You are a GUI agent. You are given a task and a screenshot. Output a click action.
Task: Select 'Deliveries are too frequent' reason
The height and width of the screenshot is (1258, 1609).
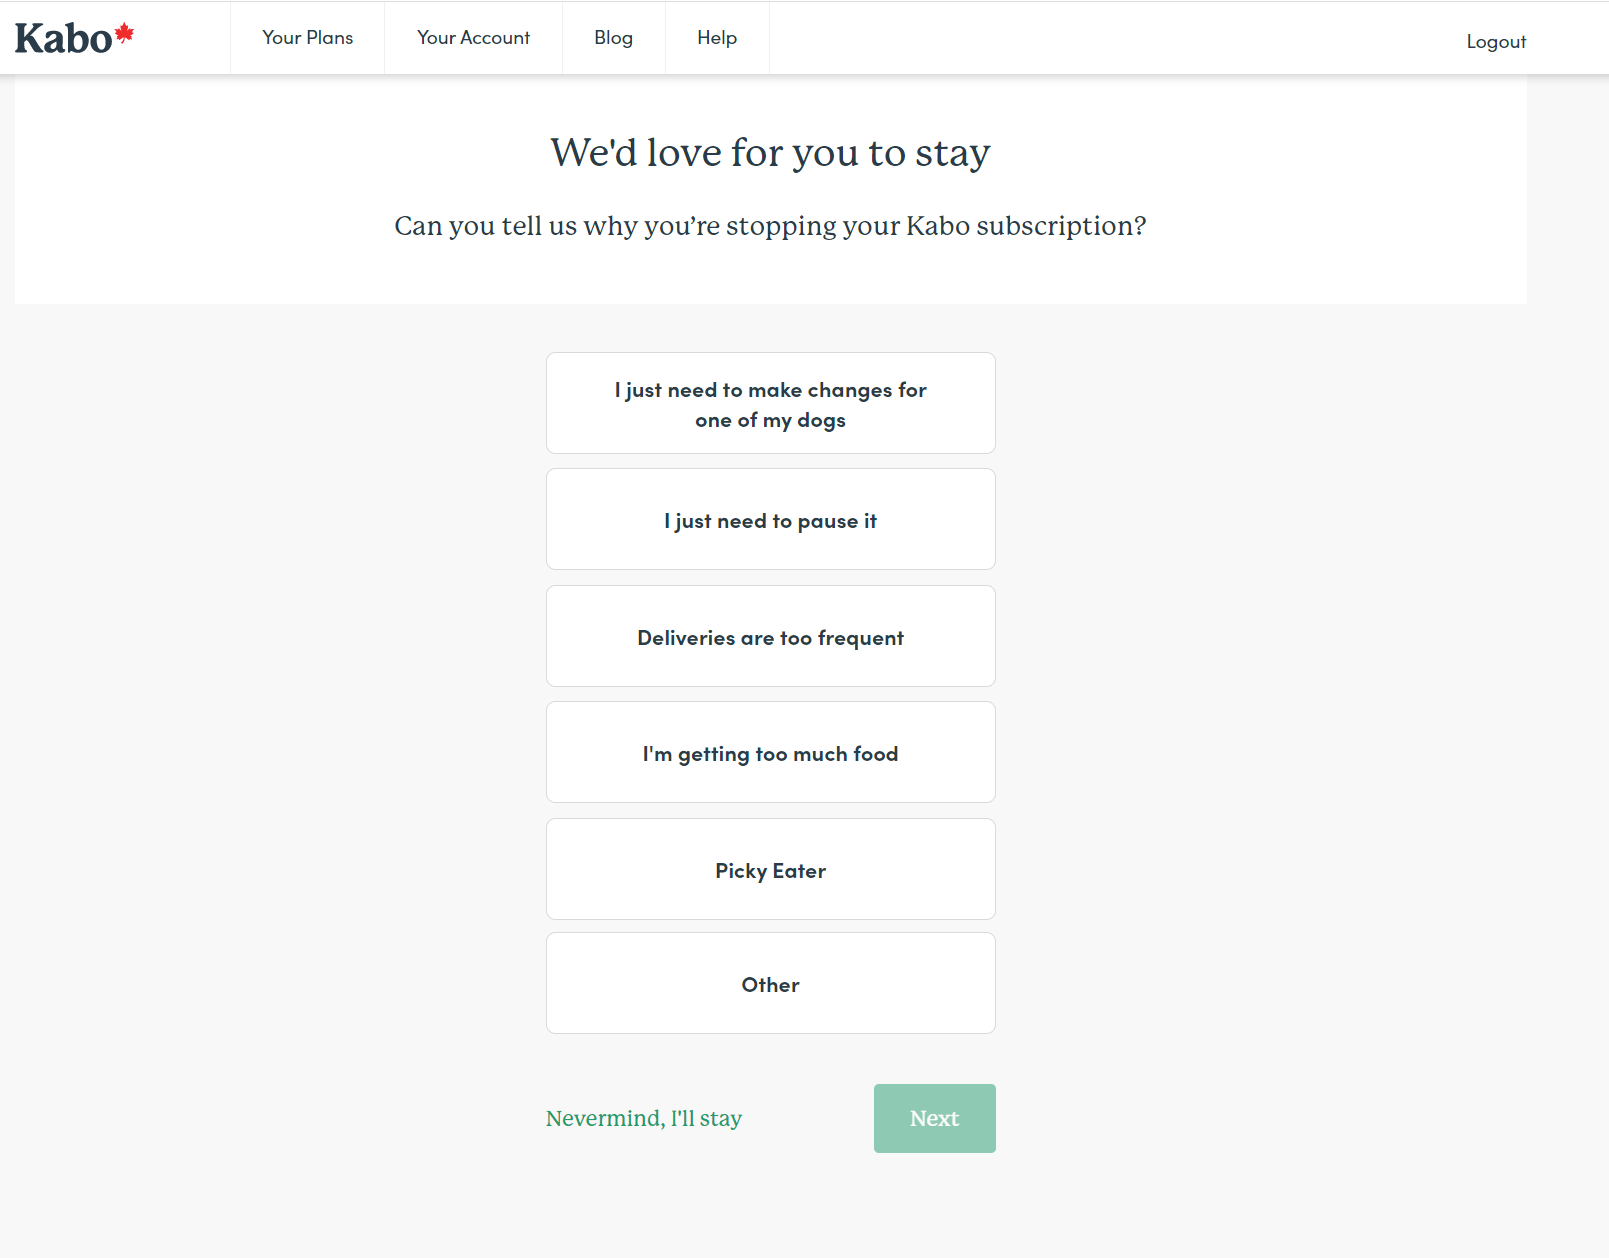(x=770, y=637)
